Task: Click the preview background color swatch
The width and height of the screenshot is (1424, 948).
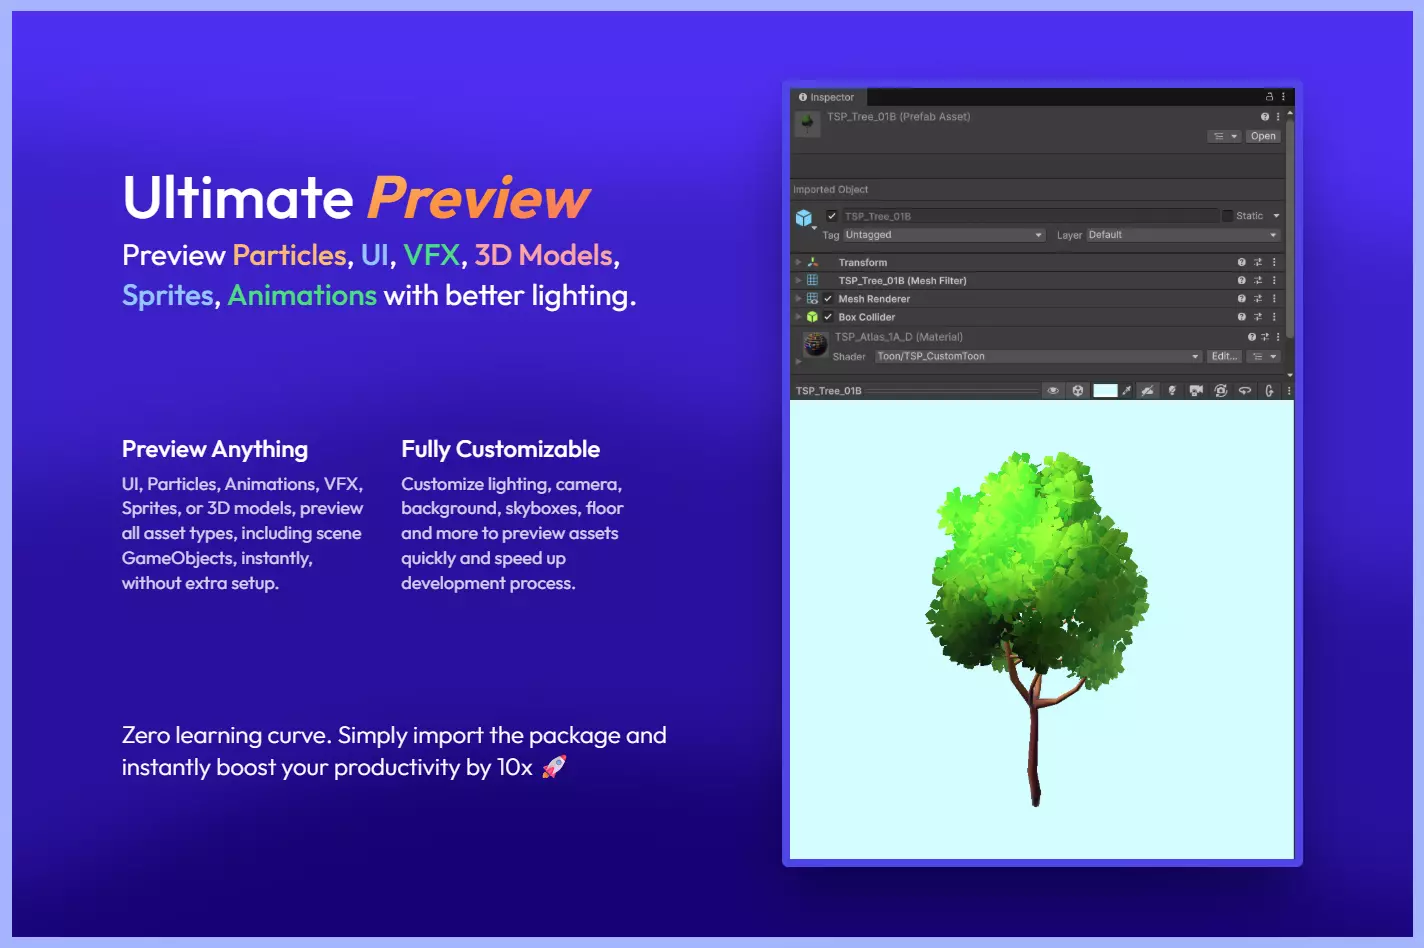Action: pos(1105,391)
